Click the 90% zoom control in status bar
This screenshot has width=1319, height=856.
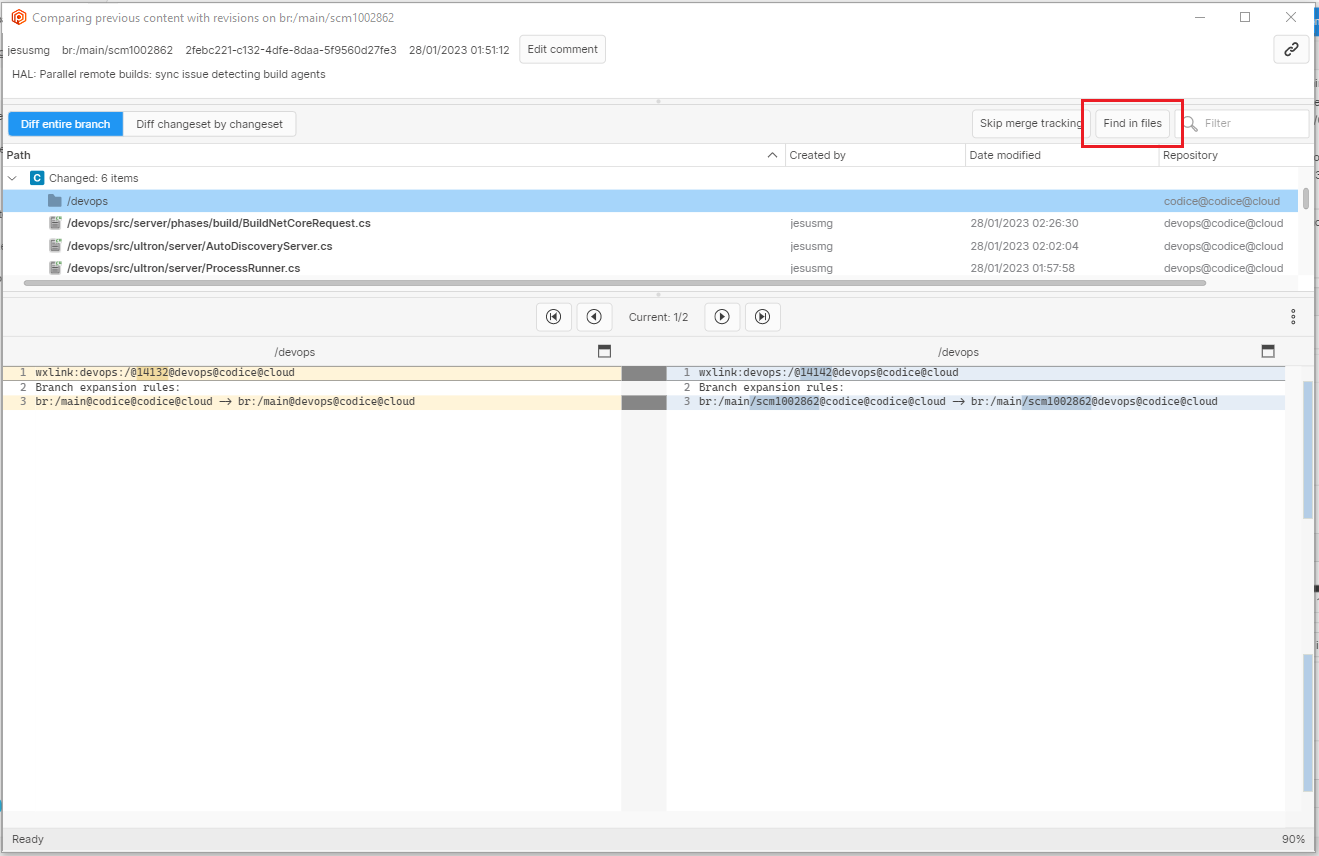pyautogui.click(x=1292, y=839)
